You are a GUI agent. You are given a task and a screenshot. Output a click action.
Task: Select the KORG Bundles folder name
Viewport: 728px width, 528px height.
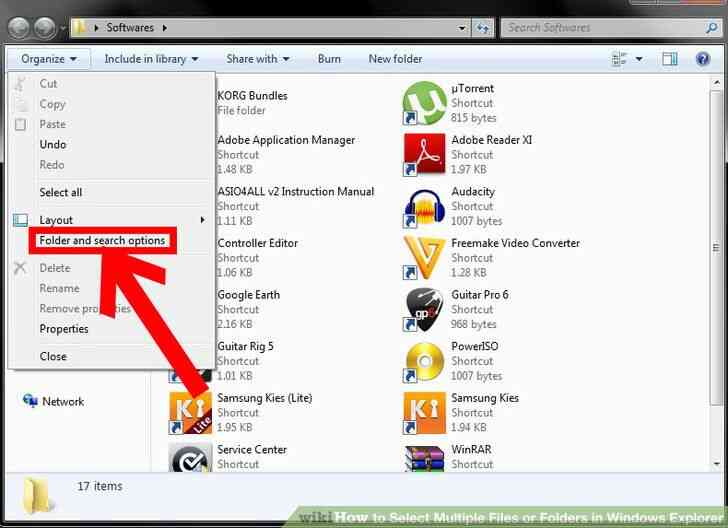click(x=253, y=96)
